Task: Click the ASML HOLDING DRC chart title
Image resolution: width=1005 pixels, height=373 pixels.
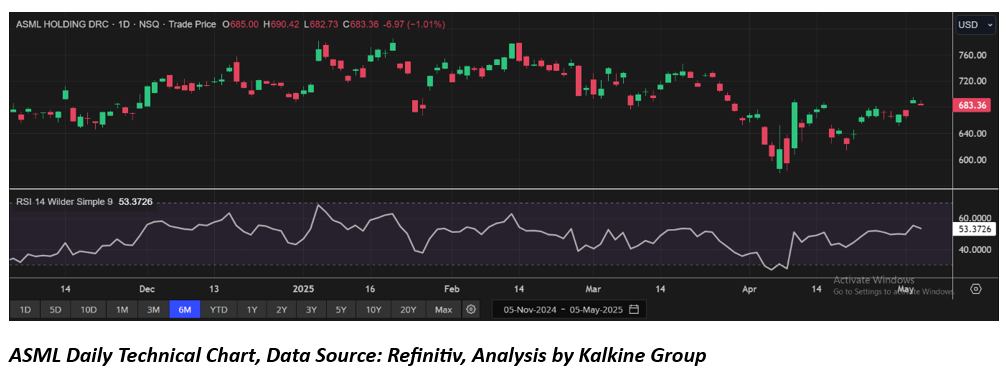Action: [61, 24]
